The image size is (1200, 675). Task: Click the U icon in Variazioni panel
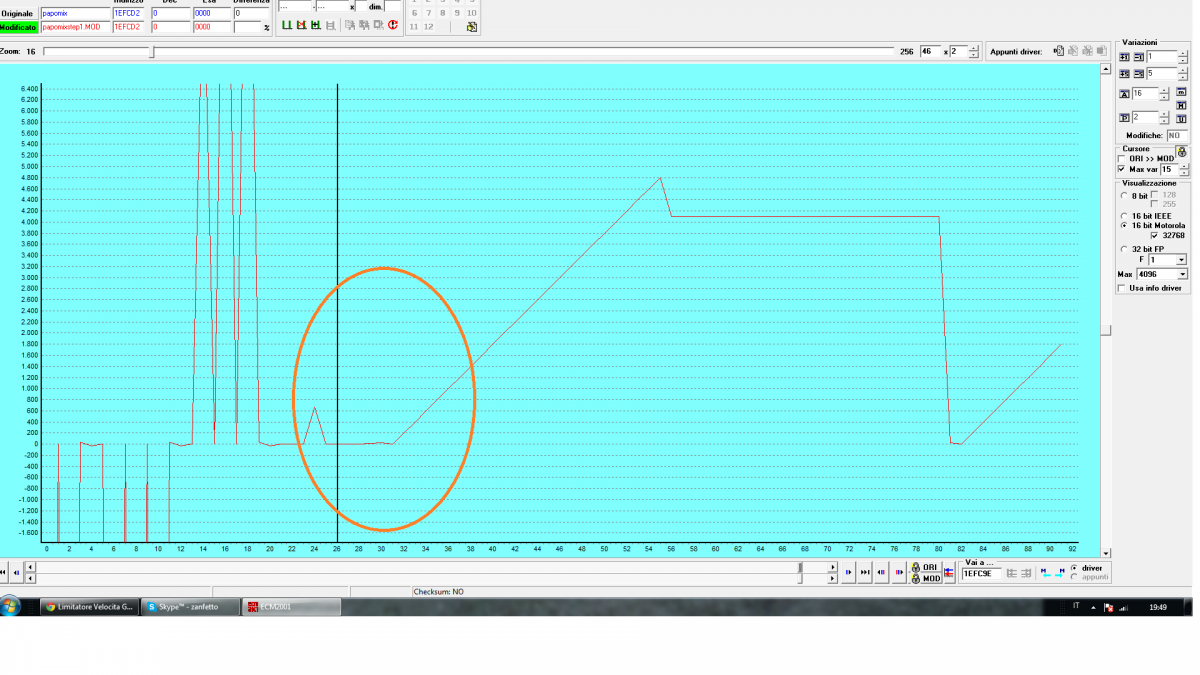click(x=1181, y=119)
